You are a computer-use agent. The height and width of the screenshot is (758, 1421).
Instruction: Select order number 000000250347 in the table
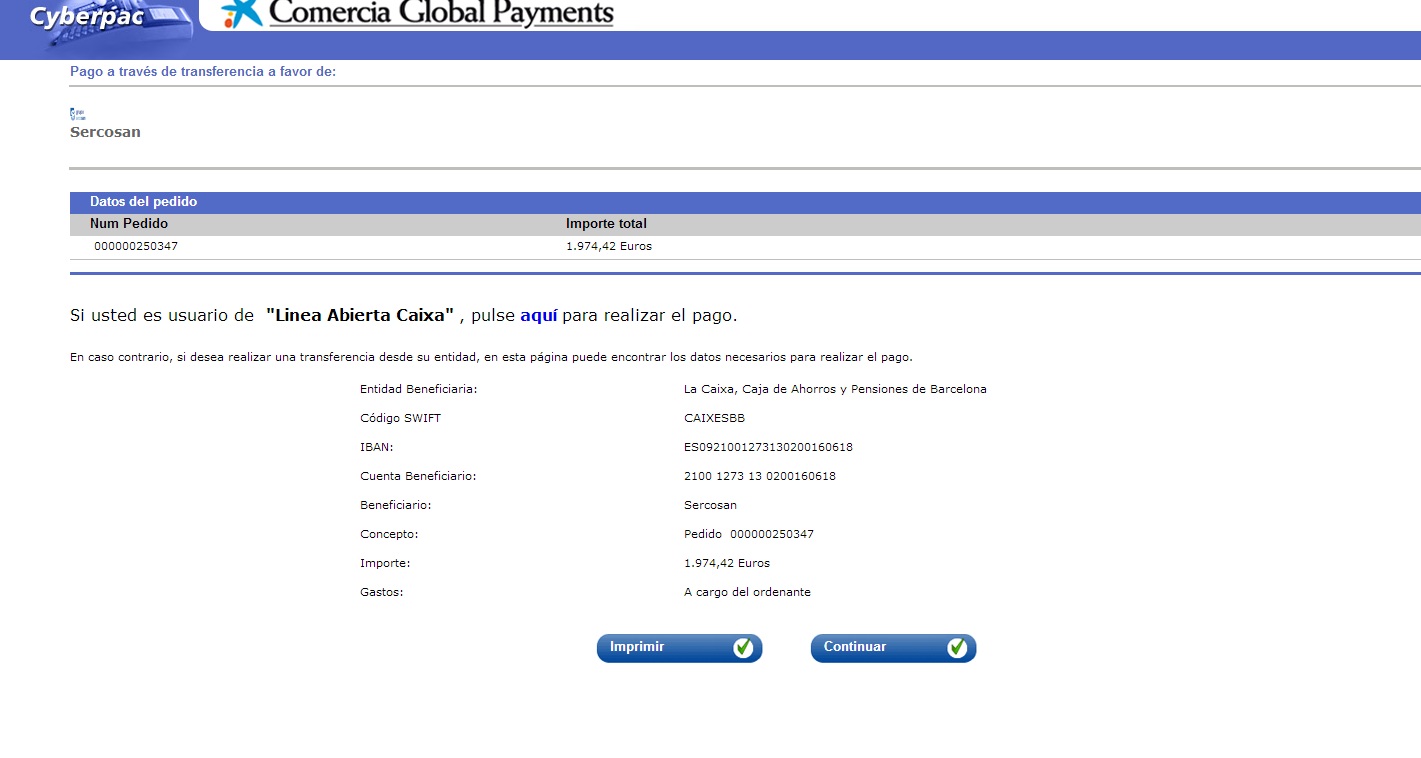[136, 246]
